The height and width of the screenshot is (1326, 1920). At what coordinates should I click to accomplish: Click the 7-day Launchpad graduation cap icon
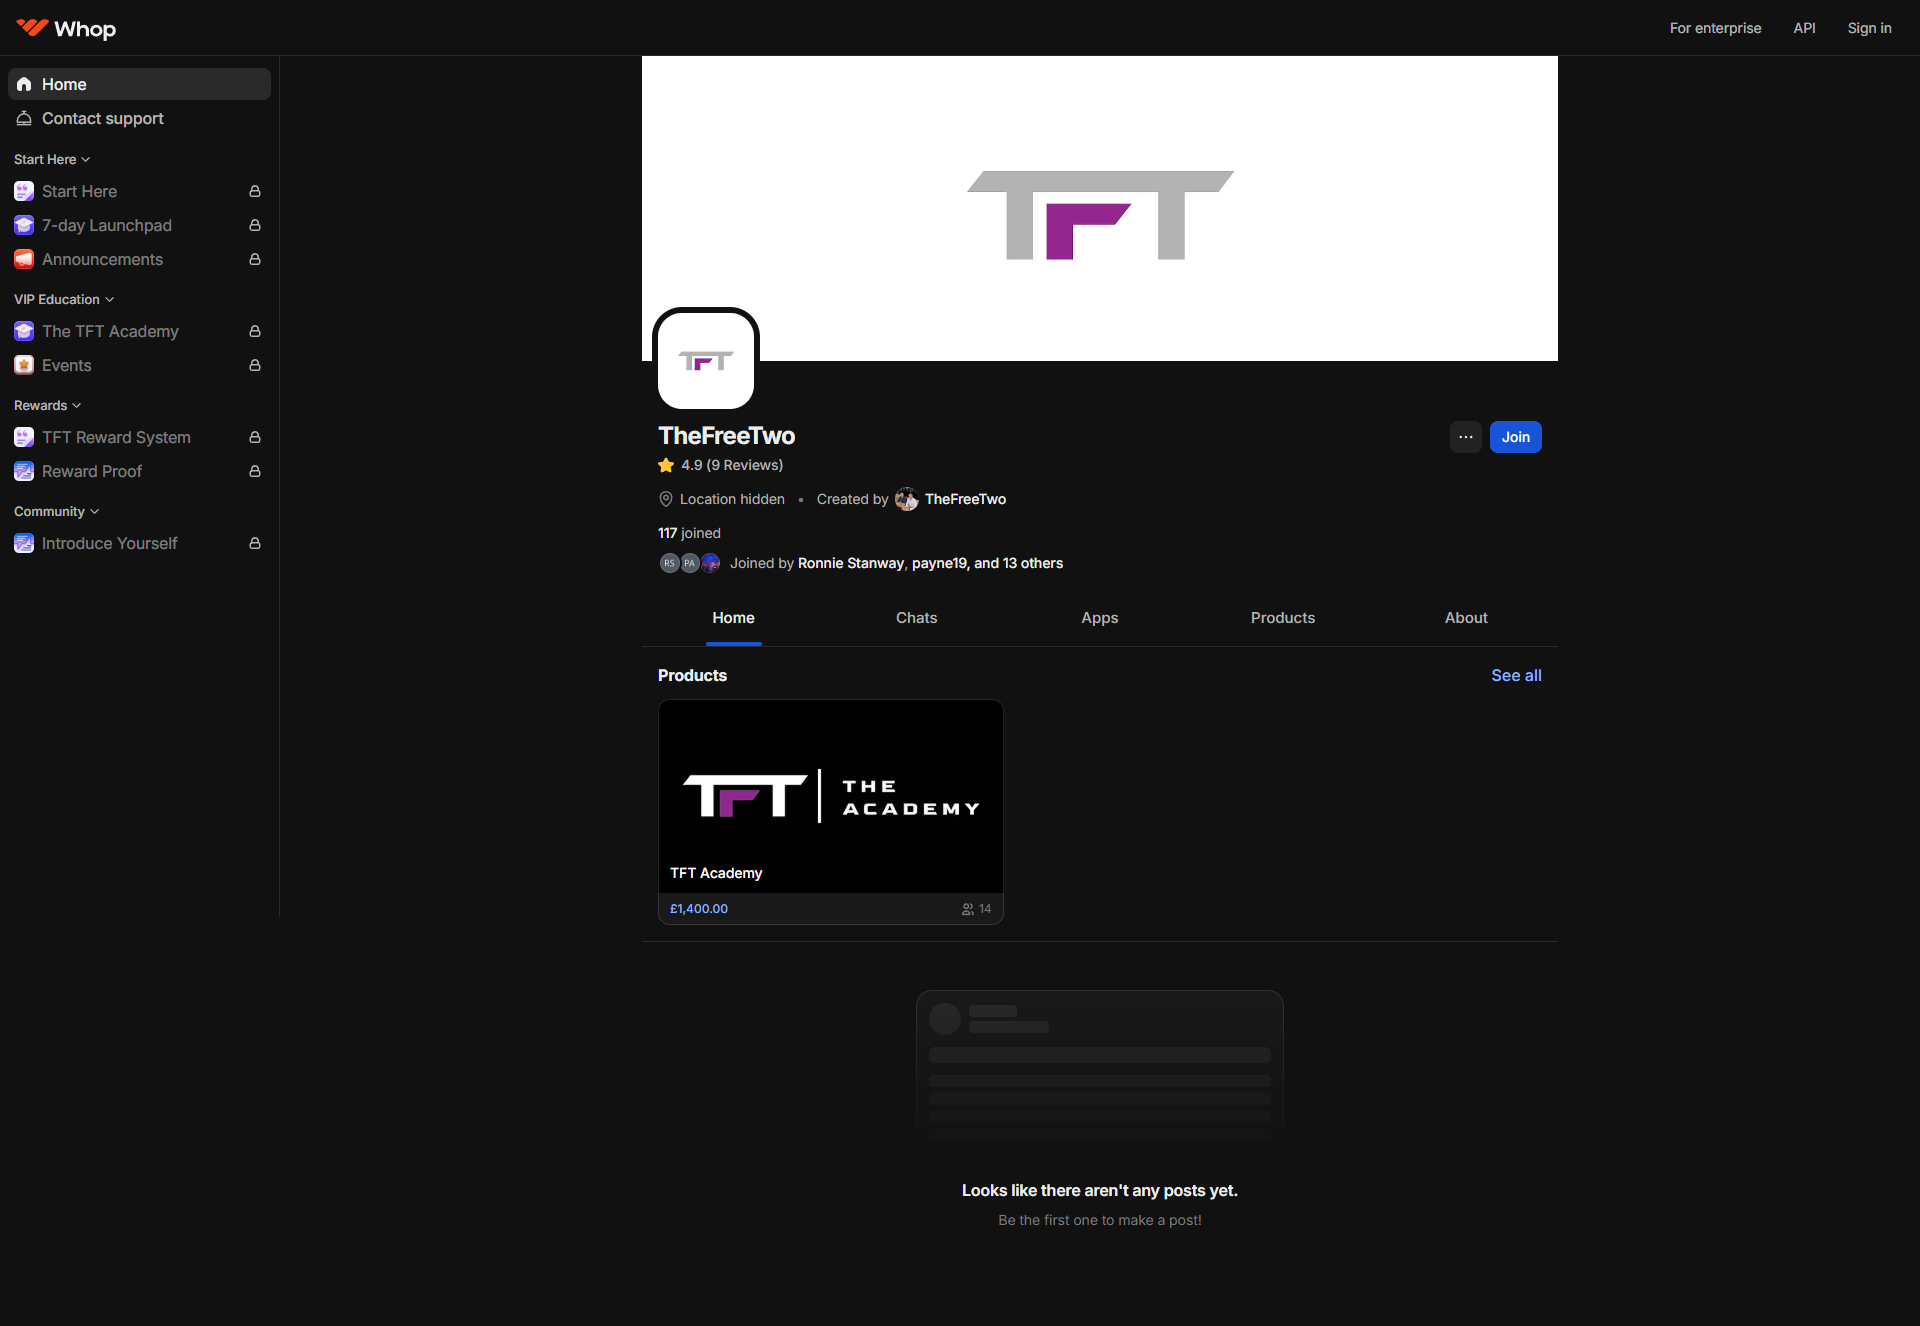point(24,225)
